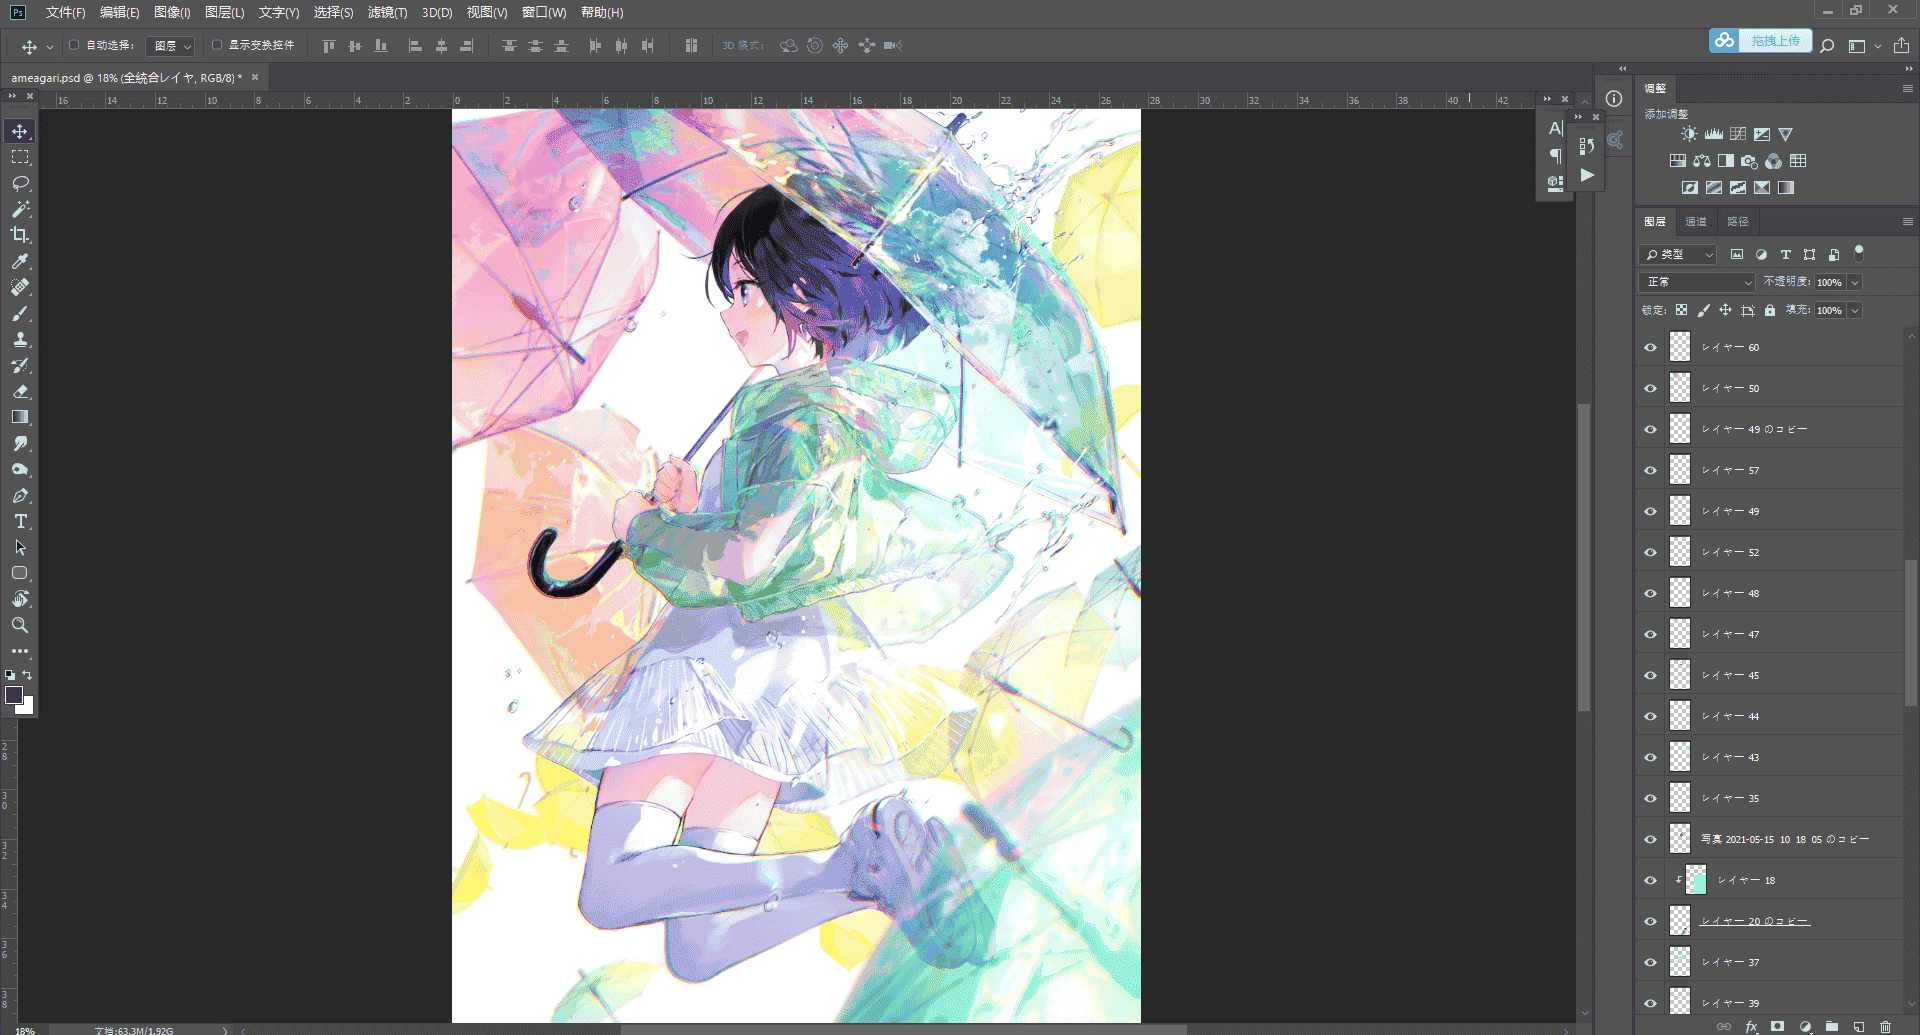Enable the 显示变换控件 checkbox
Viewport: 1920px width, 1035px height.
[217, 45]
